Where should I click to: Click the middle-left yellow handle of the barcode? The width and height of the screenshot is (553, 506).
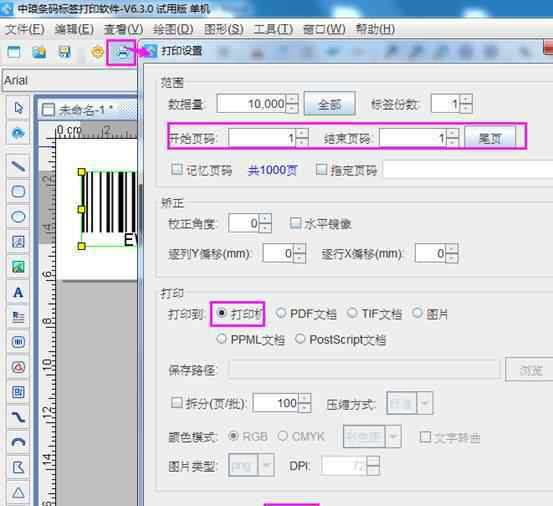[x=81, y=209]
